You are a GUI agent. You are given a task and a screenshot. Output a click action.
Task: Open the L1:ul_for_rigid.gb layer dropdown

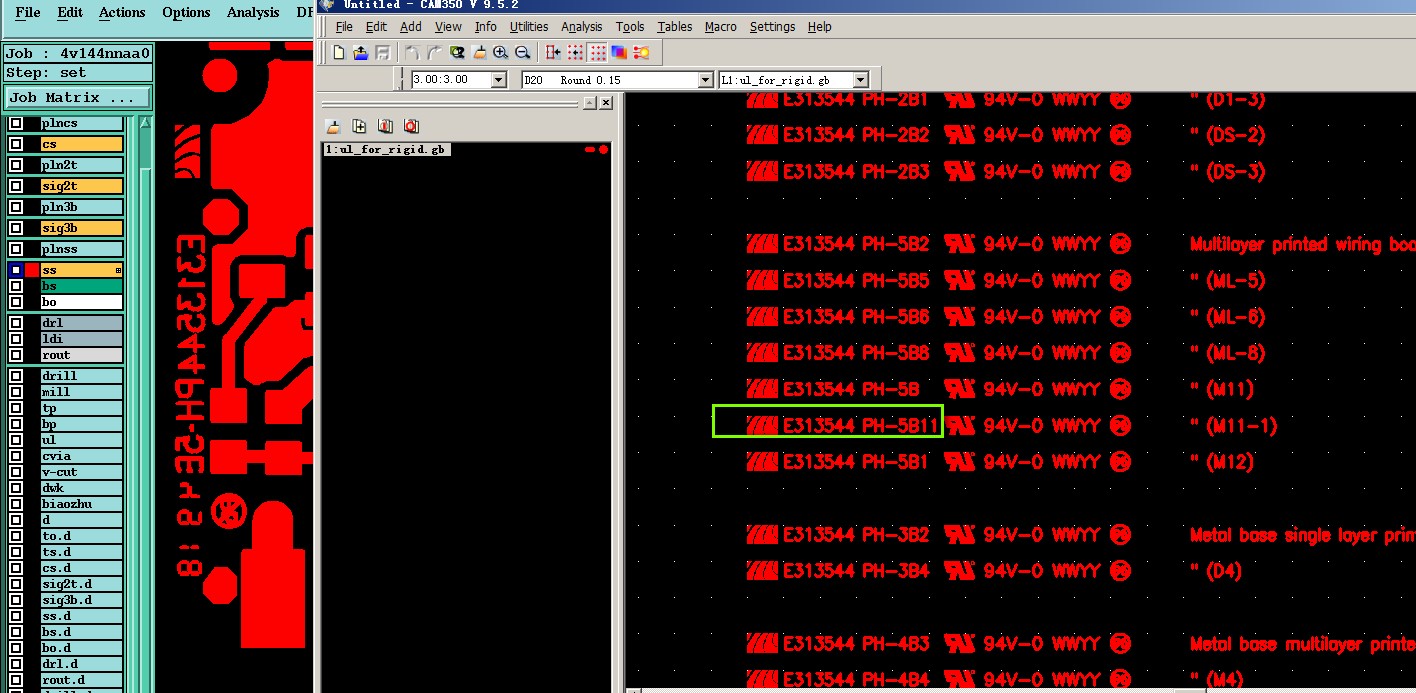coord(861,80)
